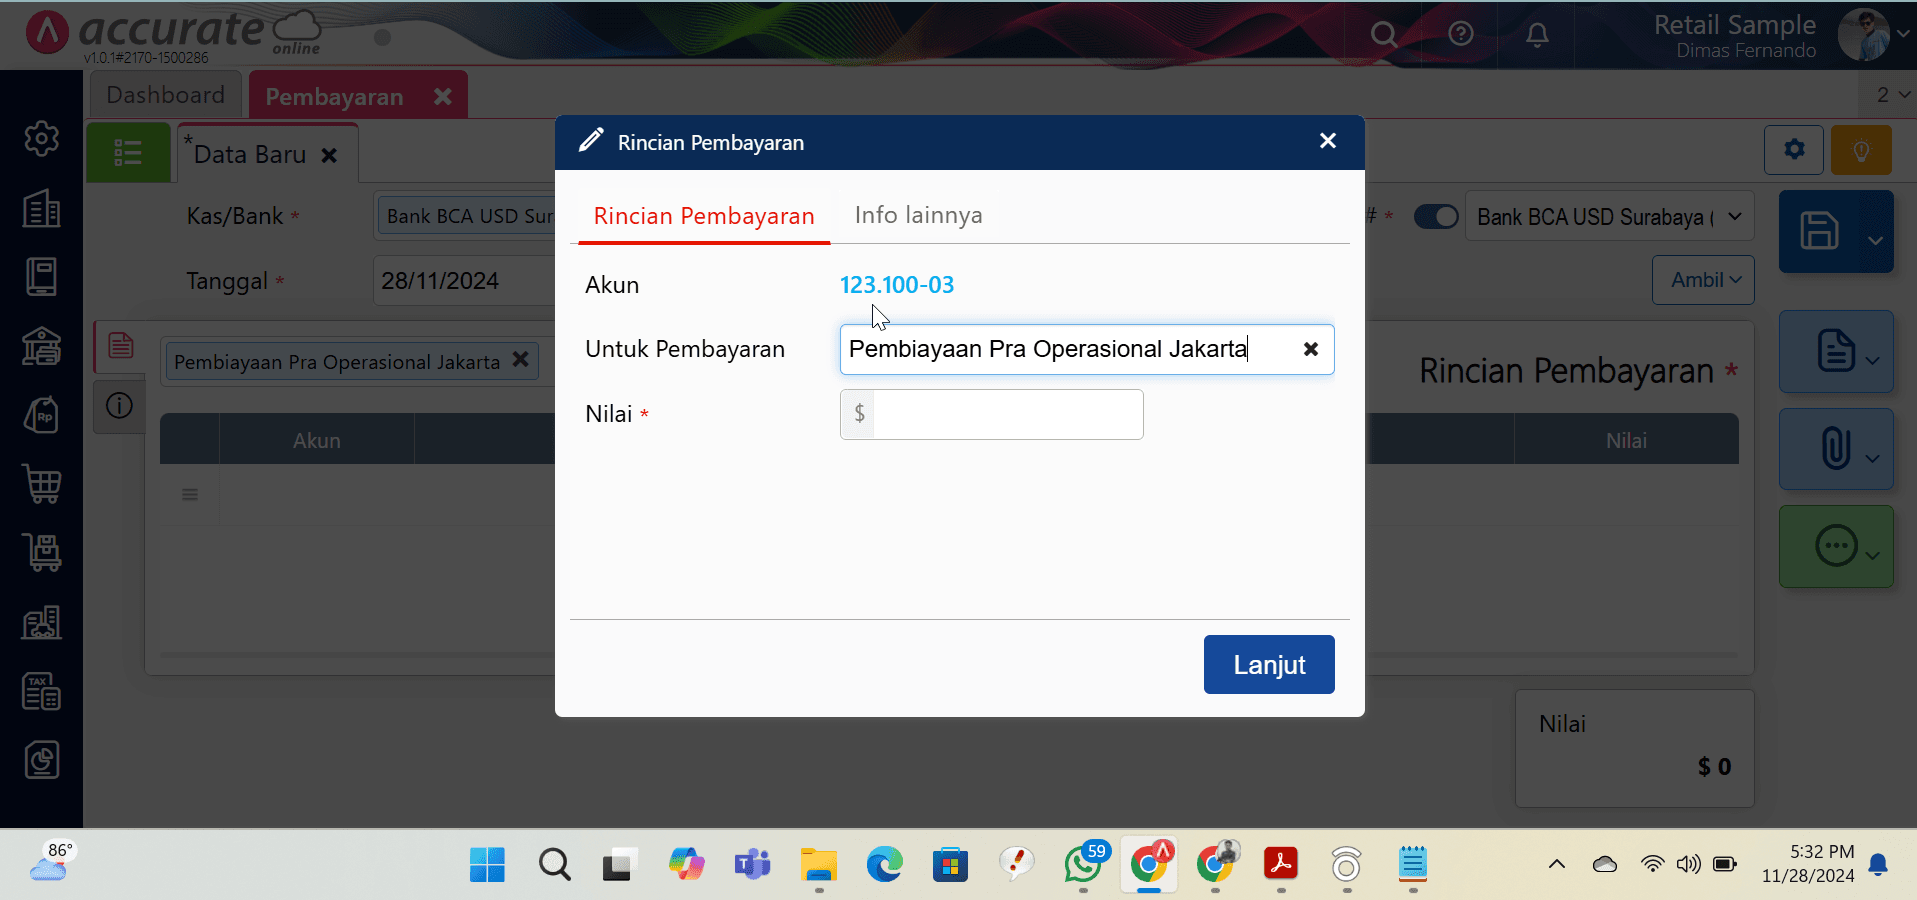Open WhatsApp from the taskbar
The width and height of the screenshot is (1917, 900).
[1083, 864]
